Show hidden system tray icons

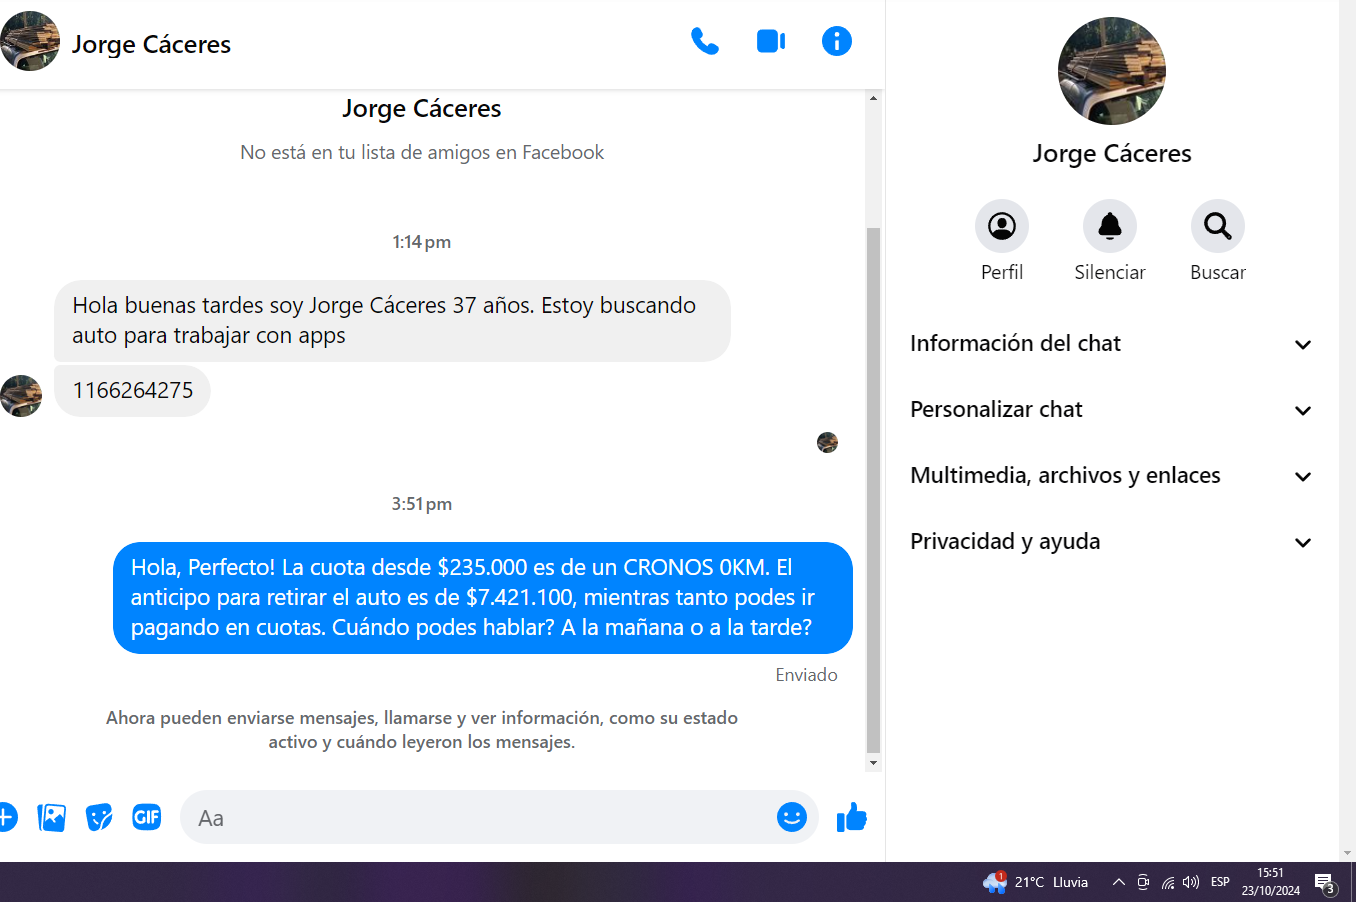point(1119,882)
